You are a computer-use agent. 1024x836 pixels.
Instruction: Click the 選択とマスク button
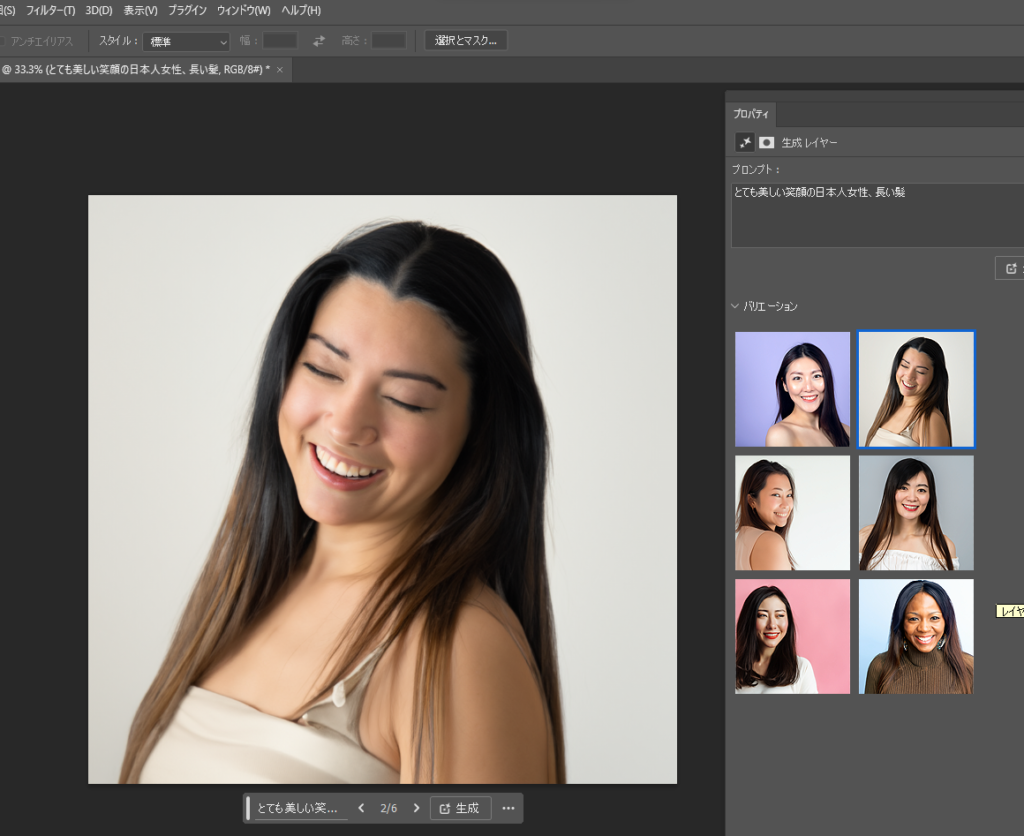(x=466, y=41)
